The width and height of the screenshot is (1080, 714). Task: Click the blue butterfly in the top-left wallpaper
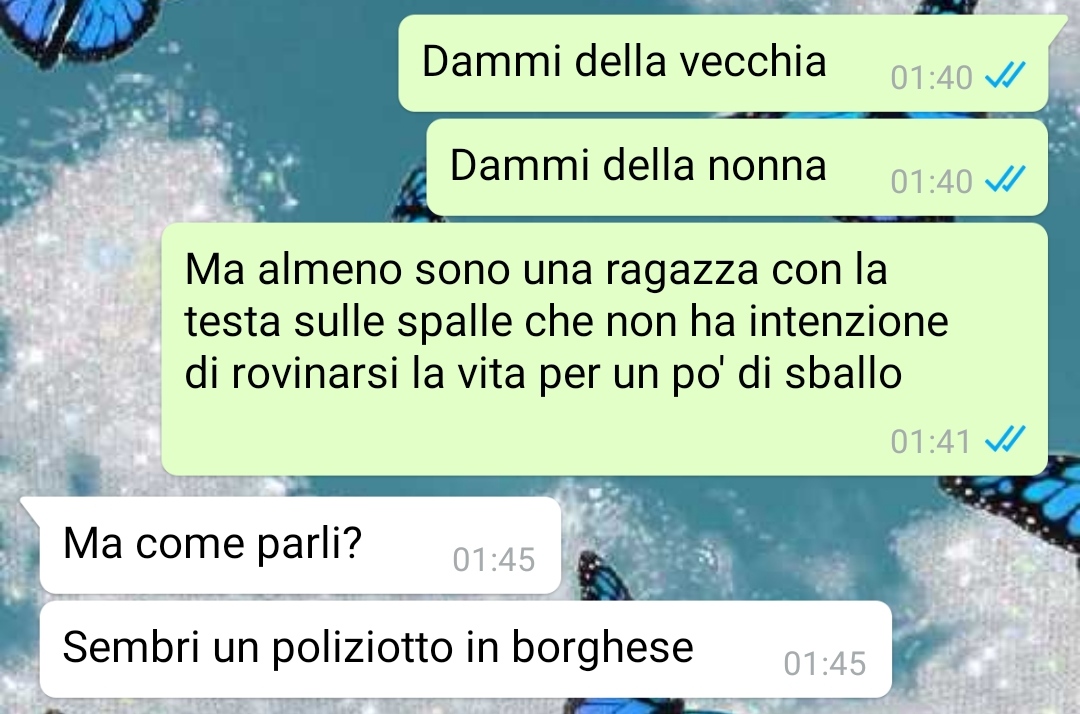[76, 28]
